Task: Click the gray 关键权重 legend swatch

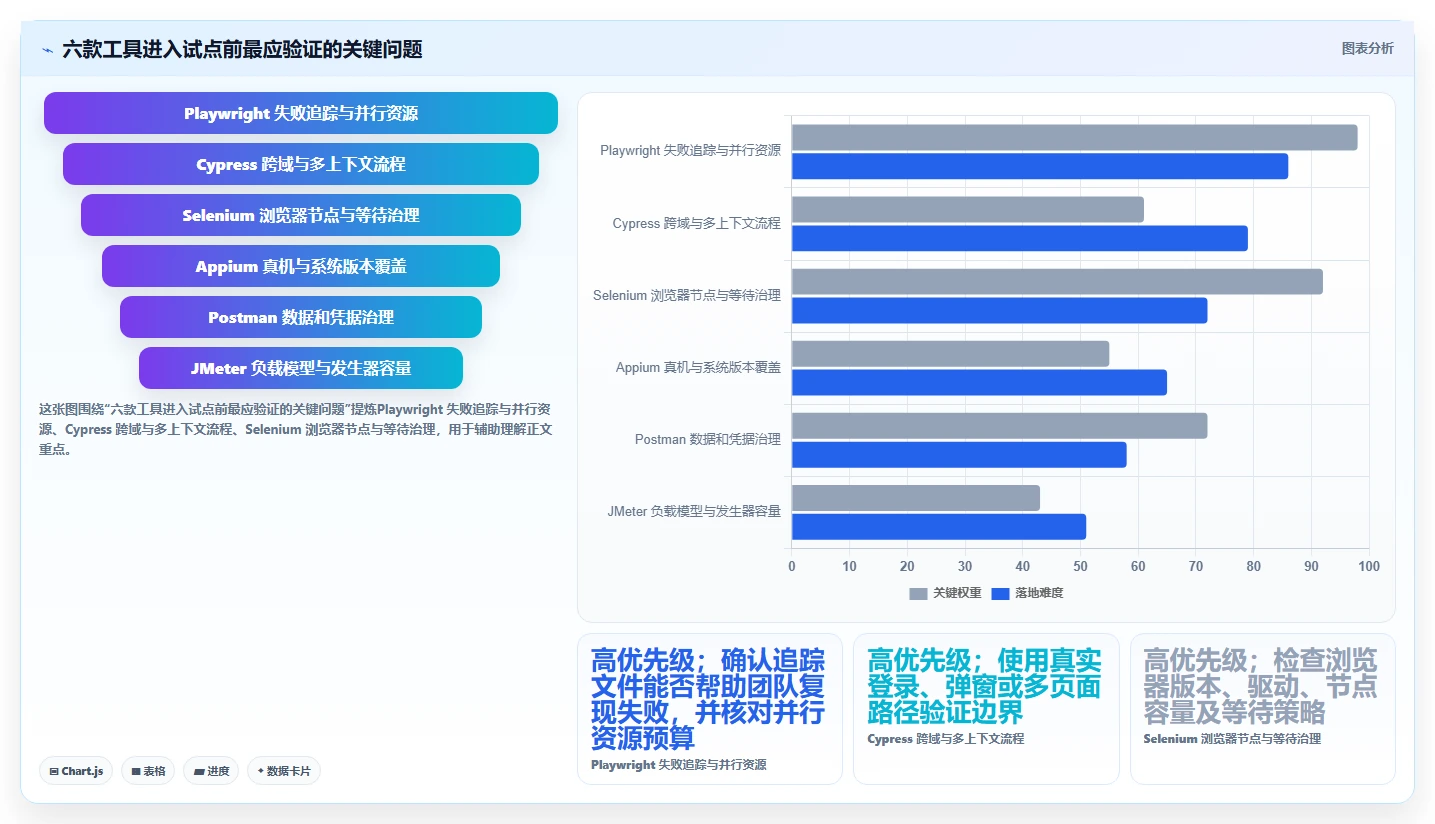Action: (x=918, y=594)
